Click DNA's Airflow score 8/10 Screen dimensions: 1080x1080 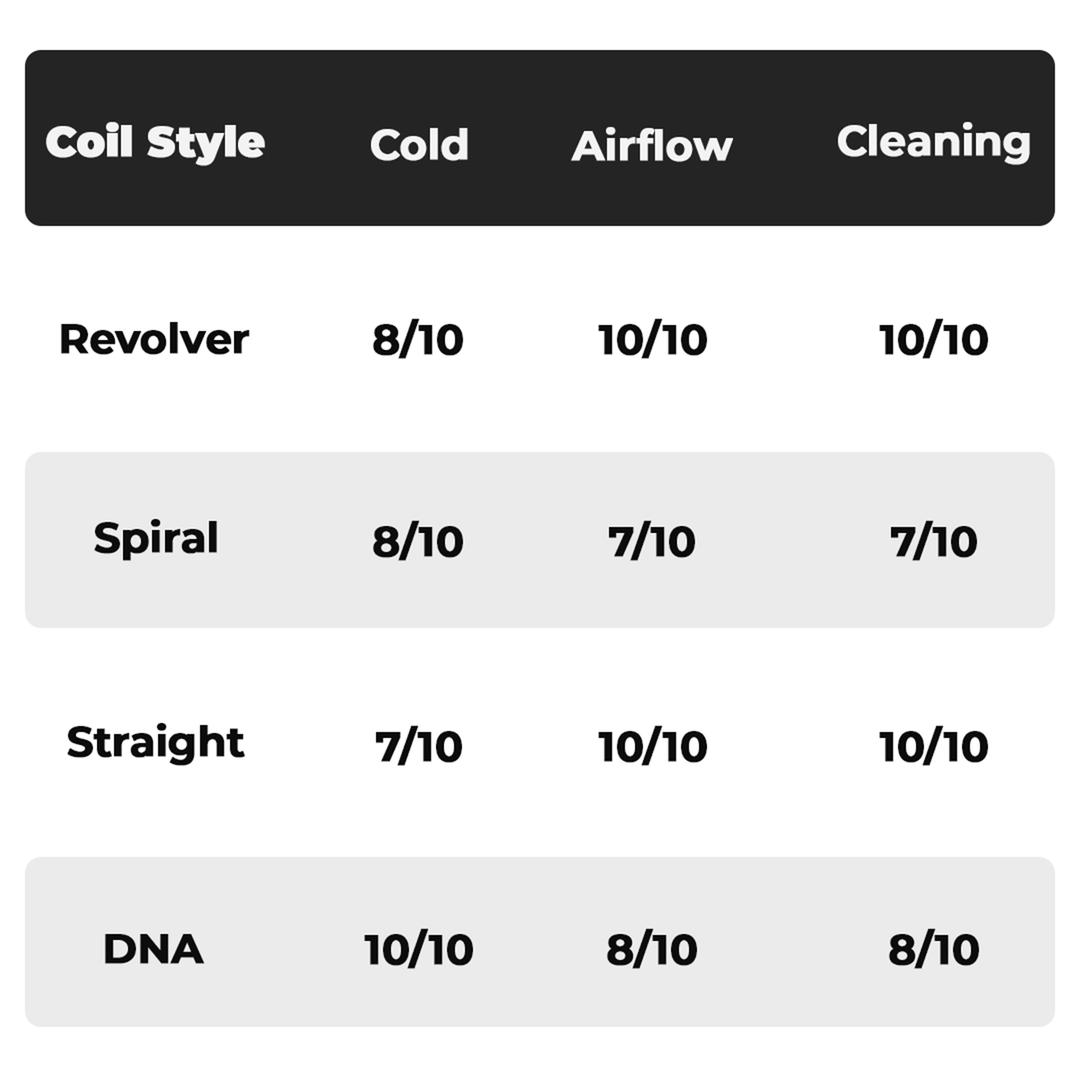(652, 950)
